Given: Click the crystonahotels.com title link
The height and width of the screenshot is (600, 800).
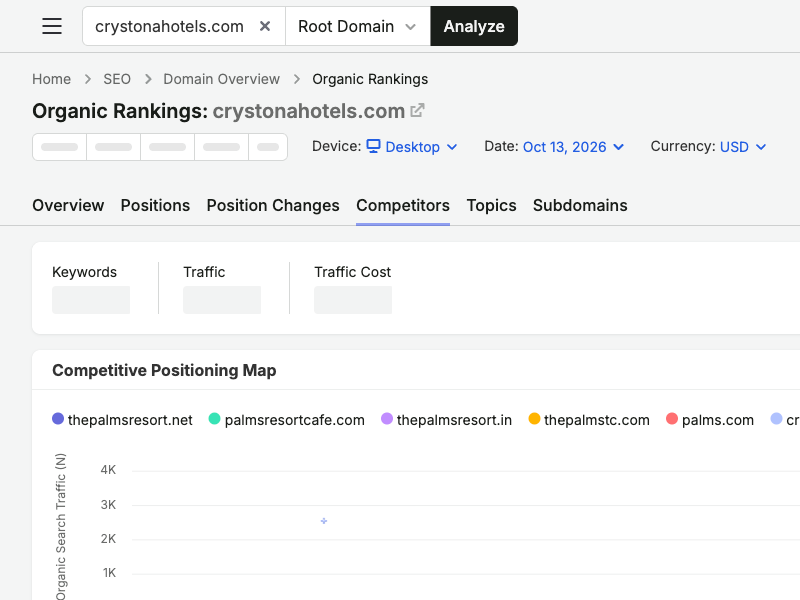Looking at the screenshot, I should point(309,111).
